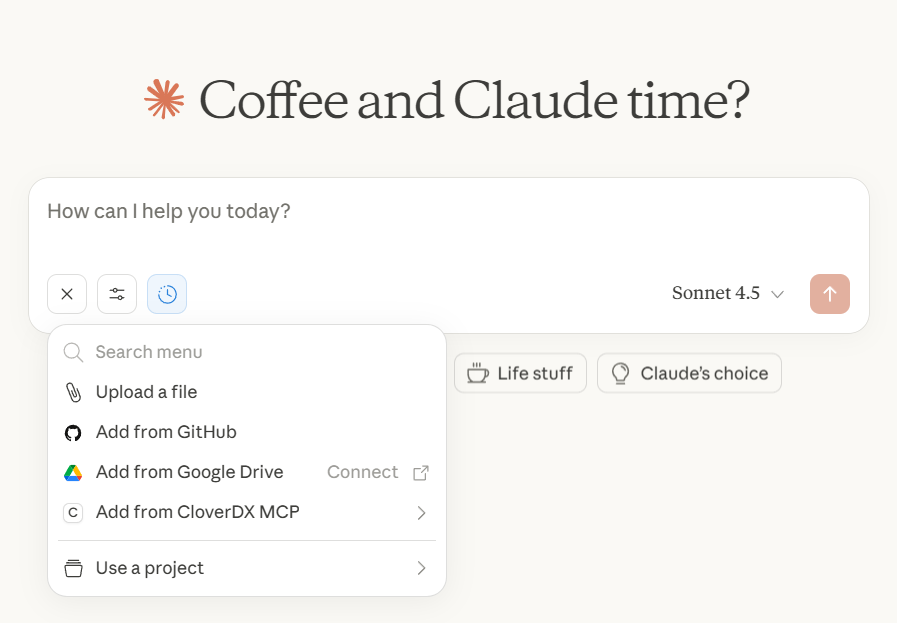The width and height of the screenshot is (897, 623).
Task: Open the settings sliders icon
Action: pos(117,293)
